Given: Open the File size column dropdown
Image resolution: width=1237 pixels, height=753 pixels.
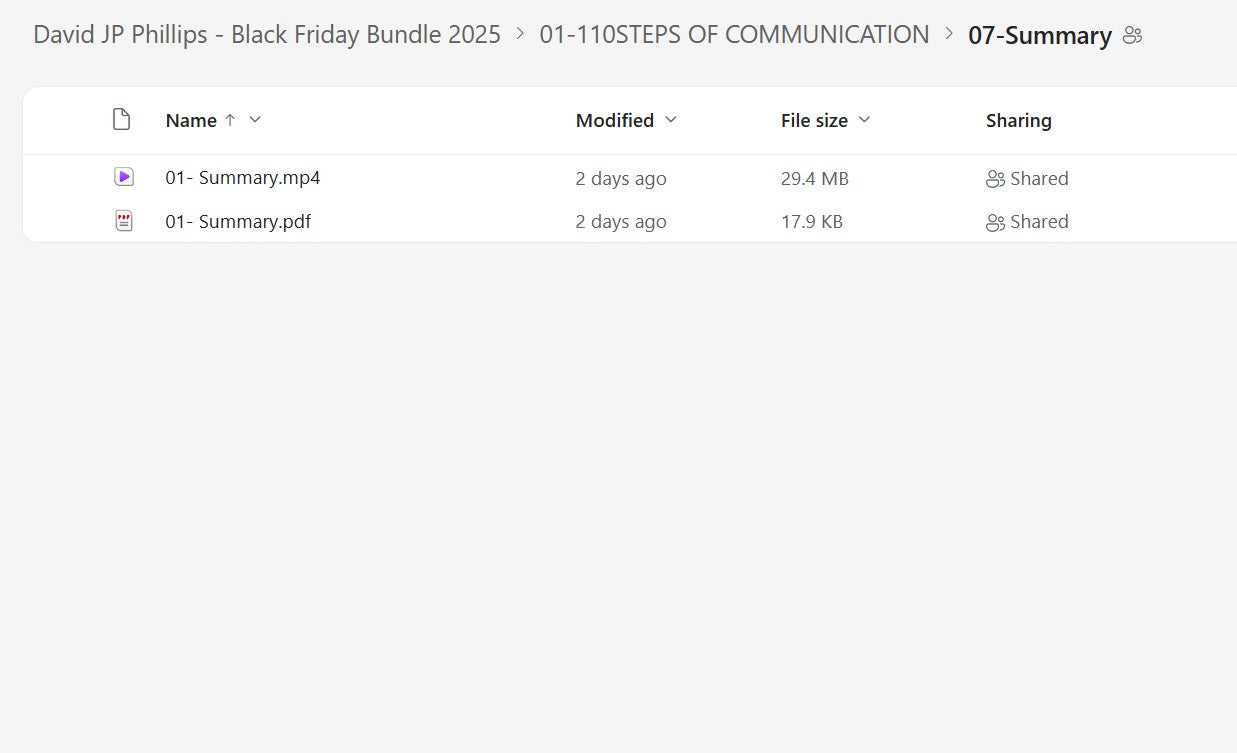Looking at the screenshot, I should tap(865, 120).
